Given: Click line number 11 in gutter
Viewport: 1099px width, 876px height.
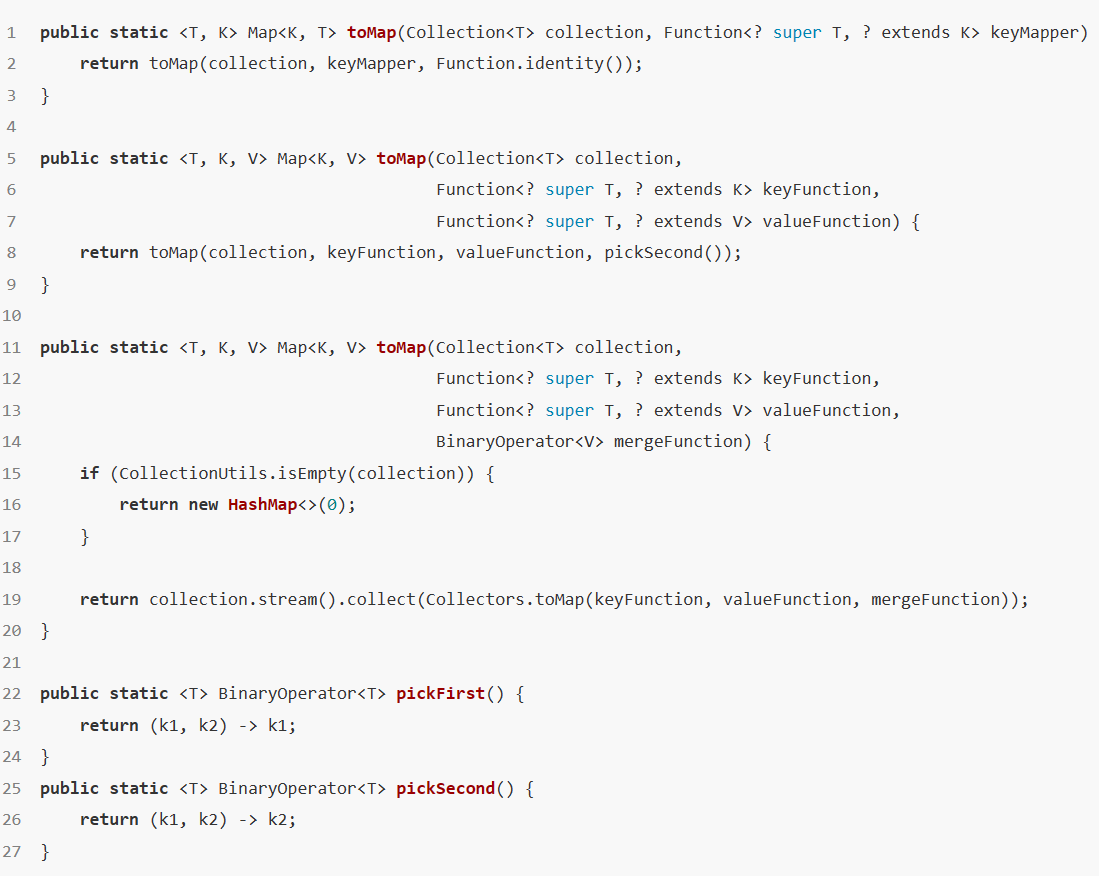Looking at the screenshot, I should click(x=11, y=348).
